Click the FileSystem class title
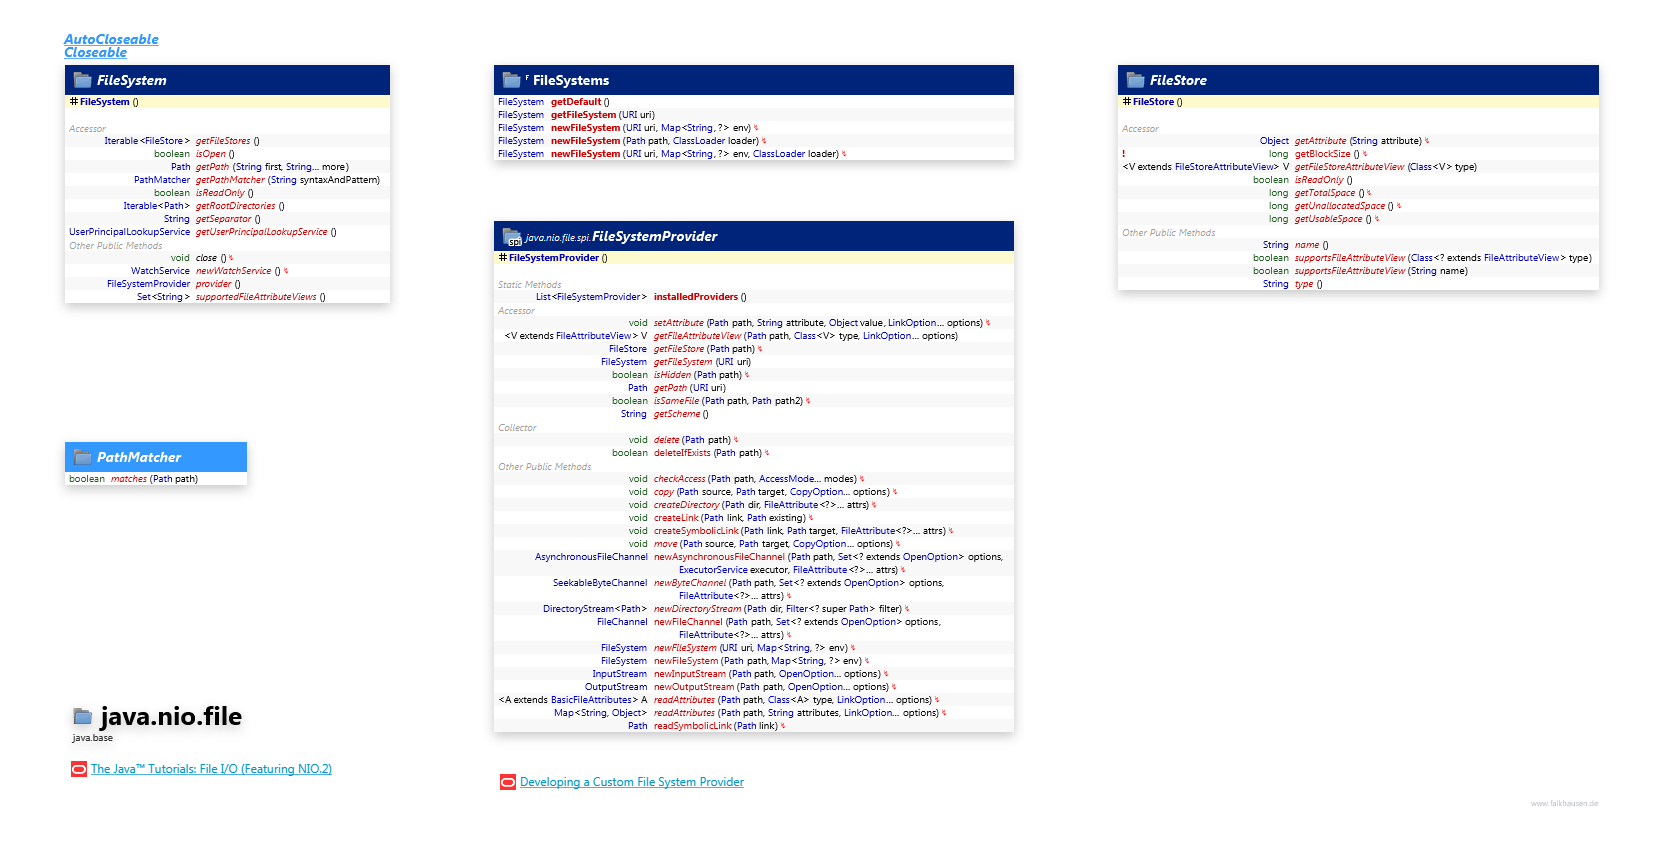 coord(132,80)
